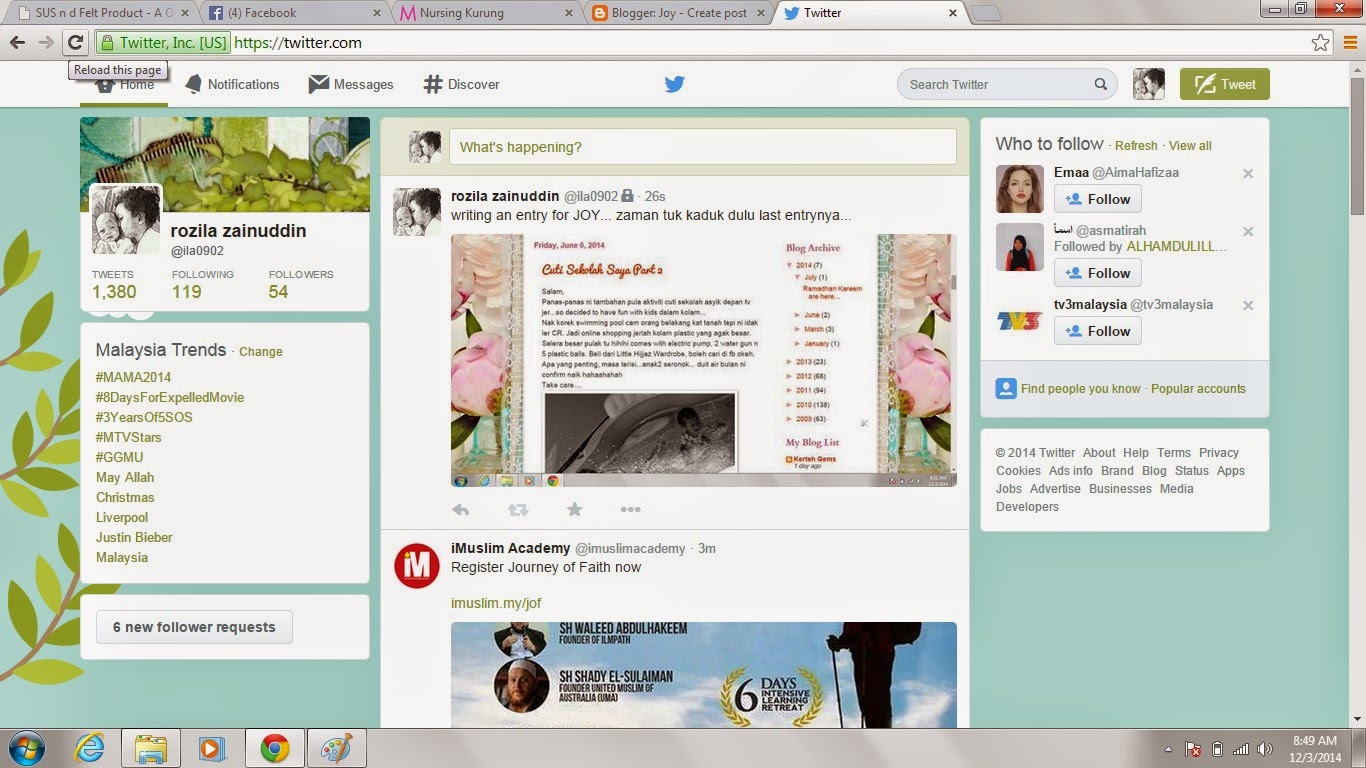Click the 6 new follower requests button
The width and height of the screenshot is (1366, 768).
[x=194, y=627]
